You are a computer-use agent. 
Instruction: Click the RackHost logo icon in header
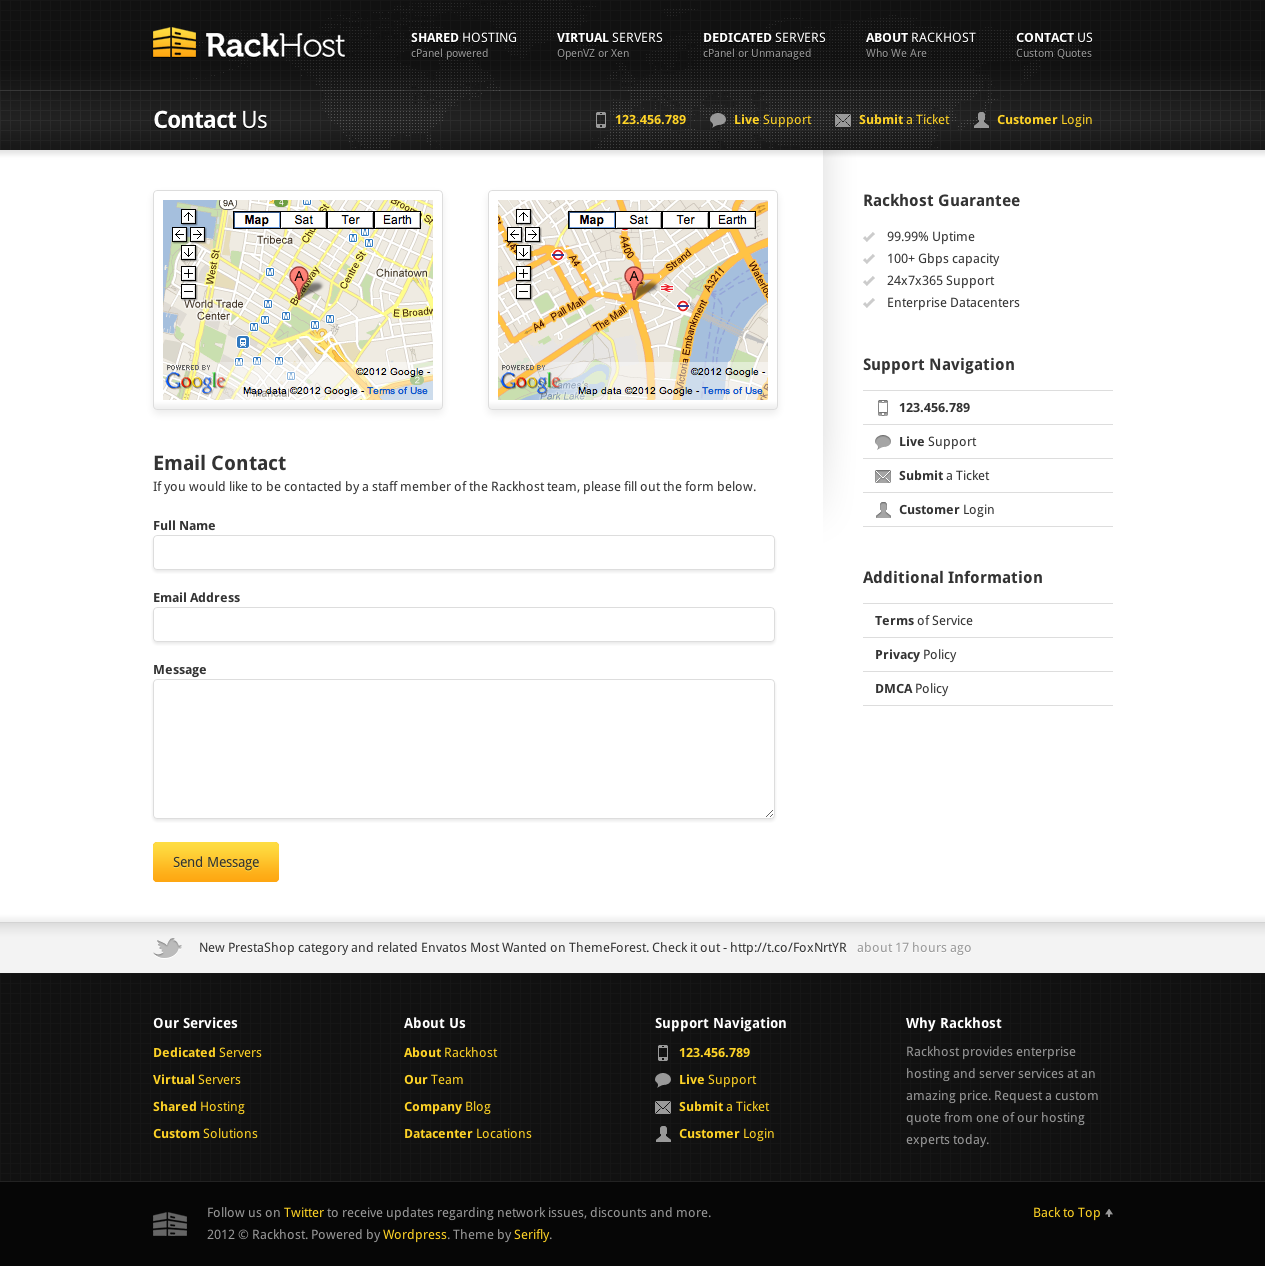[x=174, y=43]
